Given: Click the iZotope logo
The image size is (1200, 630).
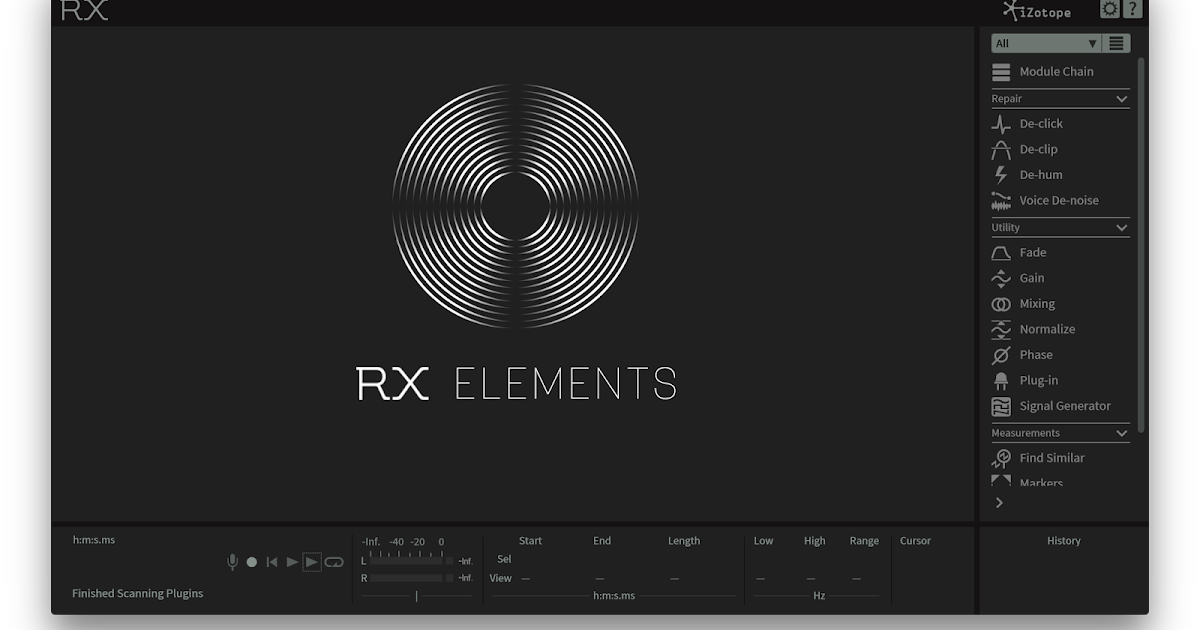Looking at the screenshot, I should point(1037,11).
